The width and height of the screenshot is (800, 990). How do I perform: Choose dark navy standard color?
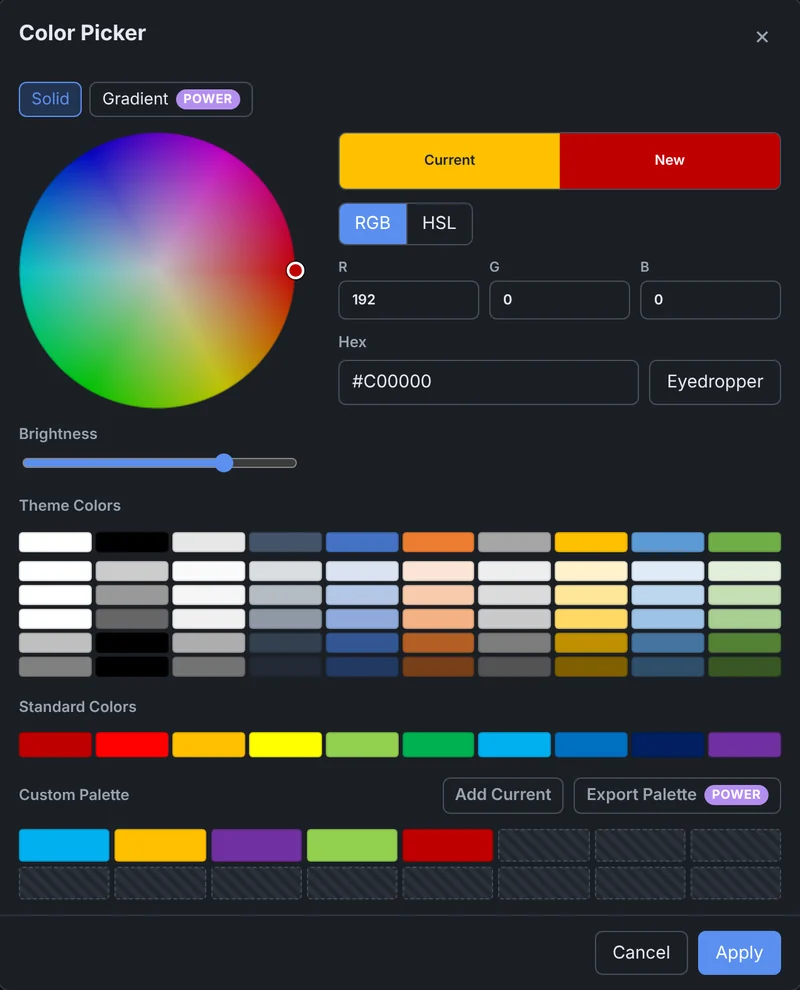click(667, 744)
